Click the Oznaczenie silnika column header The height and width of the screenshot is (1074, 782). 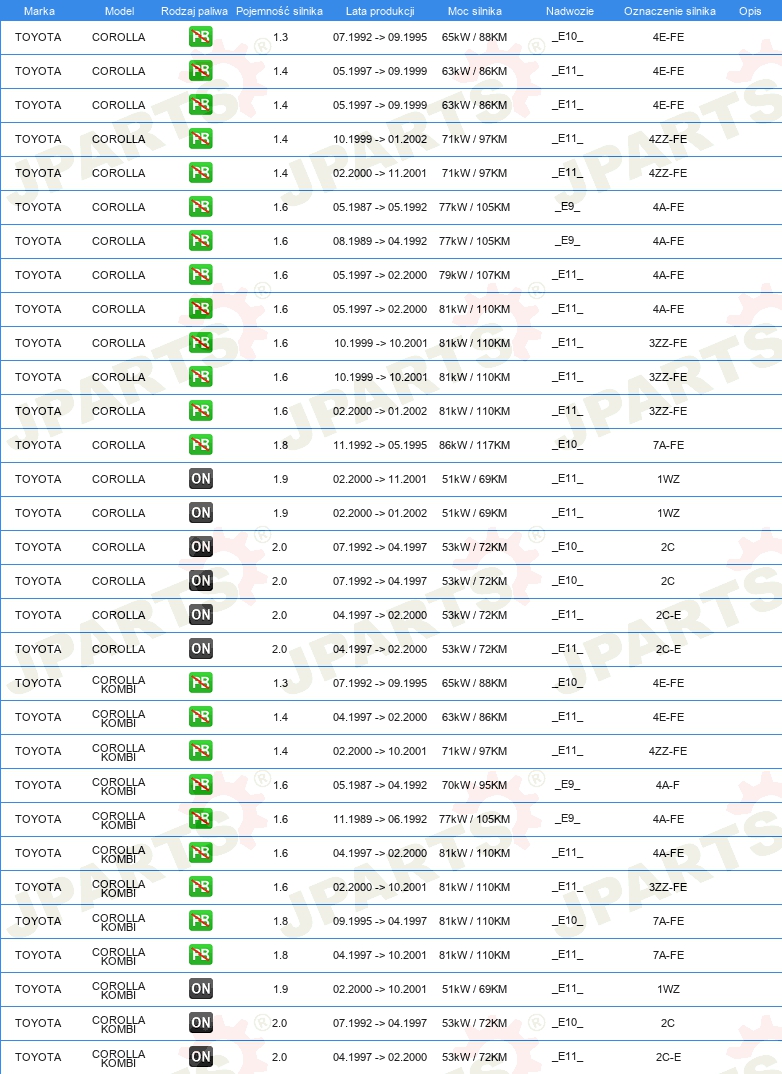click(670, 11)
